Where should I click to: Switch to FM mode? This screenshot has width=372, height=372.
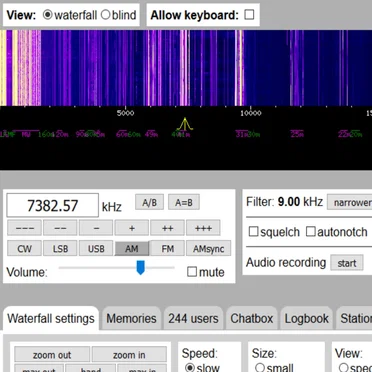tap(167, 248)
